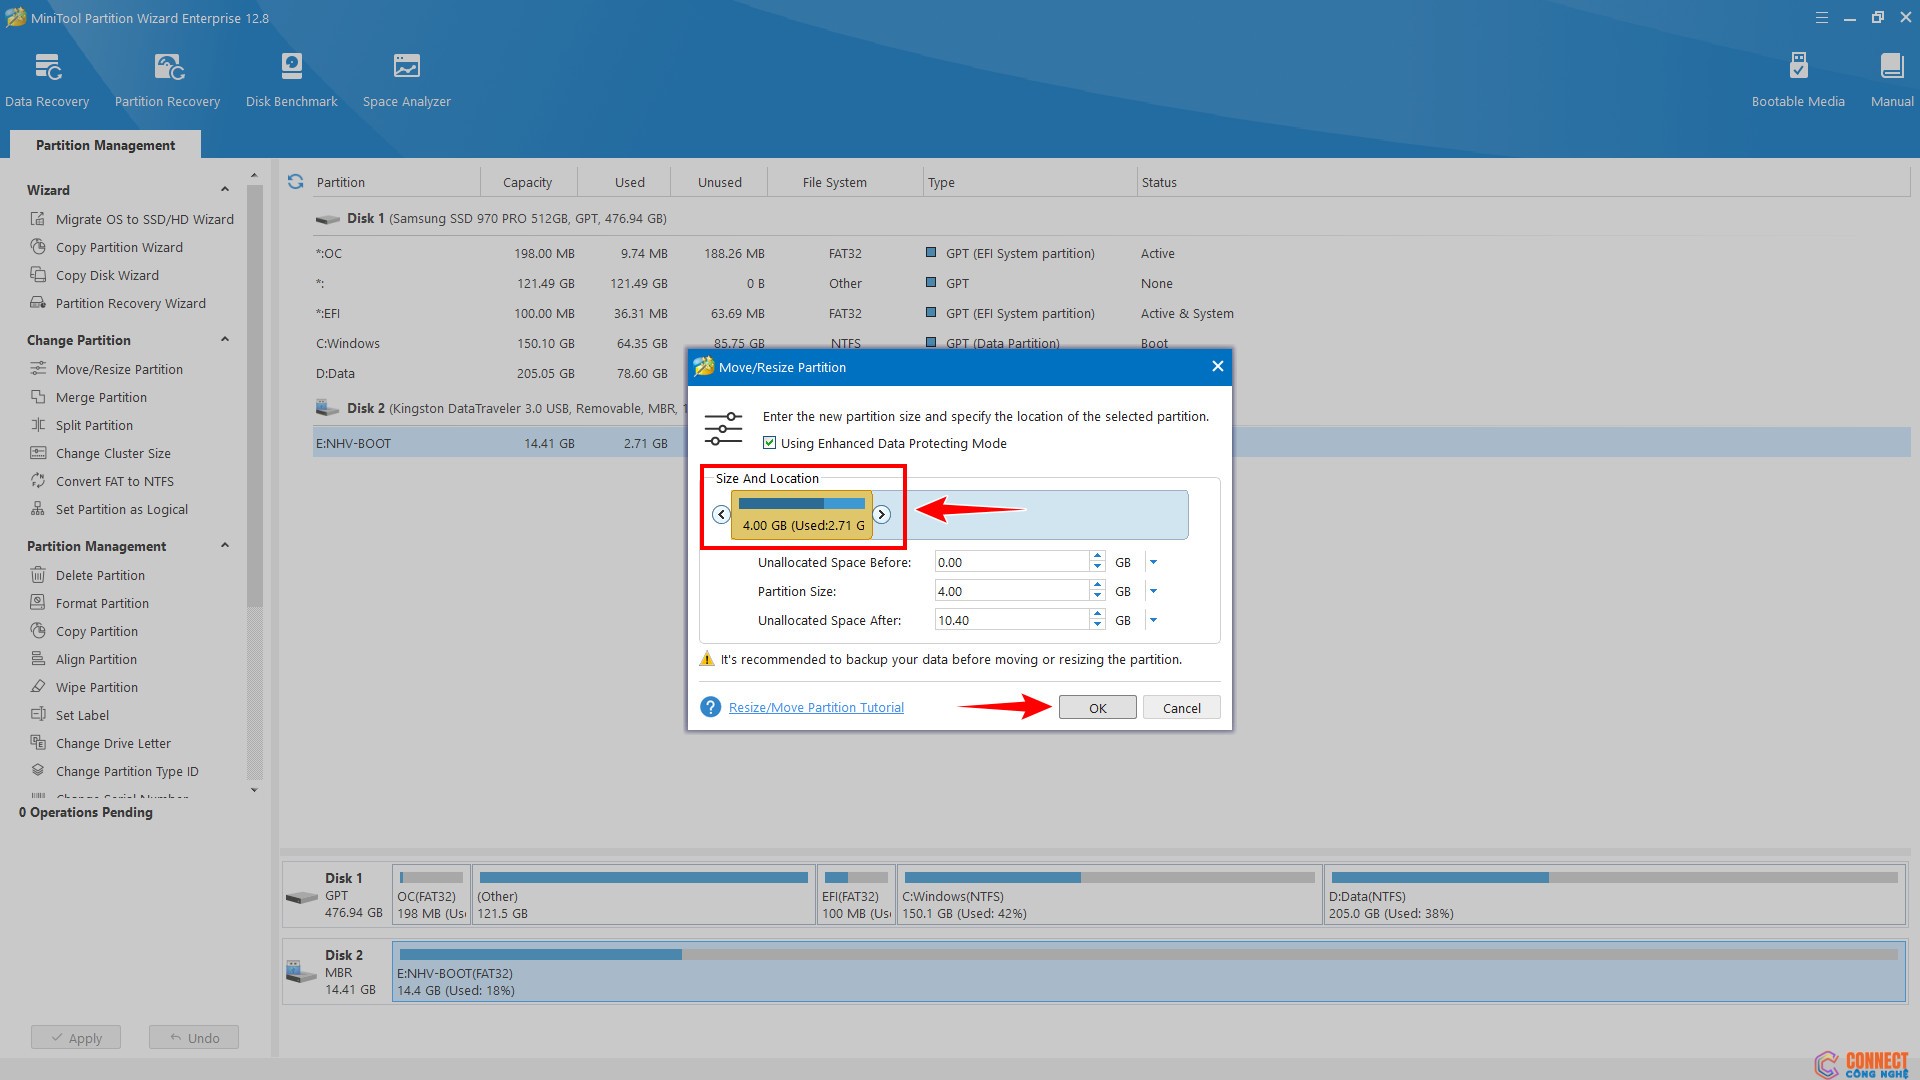Viewport: 1920px width, 1080px height.
Task: Open unit dropdown for Partition Size
Action: [1153, 591]
